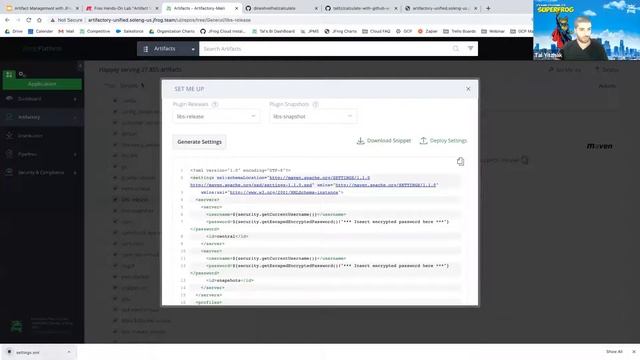The height and width of the screenshot is (360, 640).
Task: Open the Artifacts search type dropdown
Action: point(168,49)
